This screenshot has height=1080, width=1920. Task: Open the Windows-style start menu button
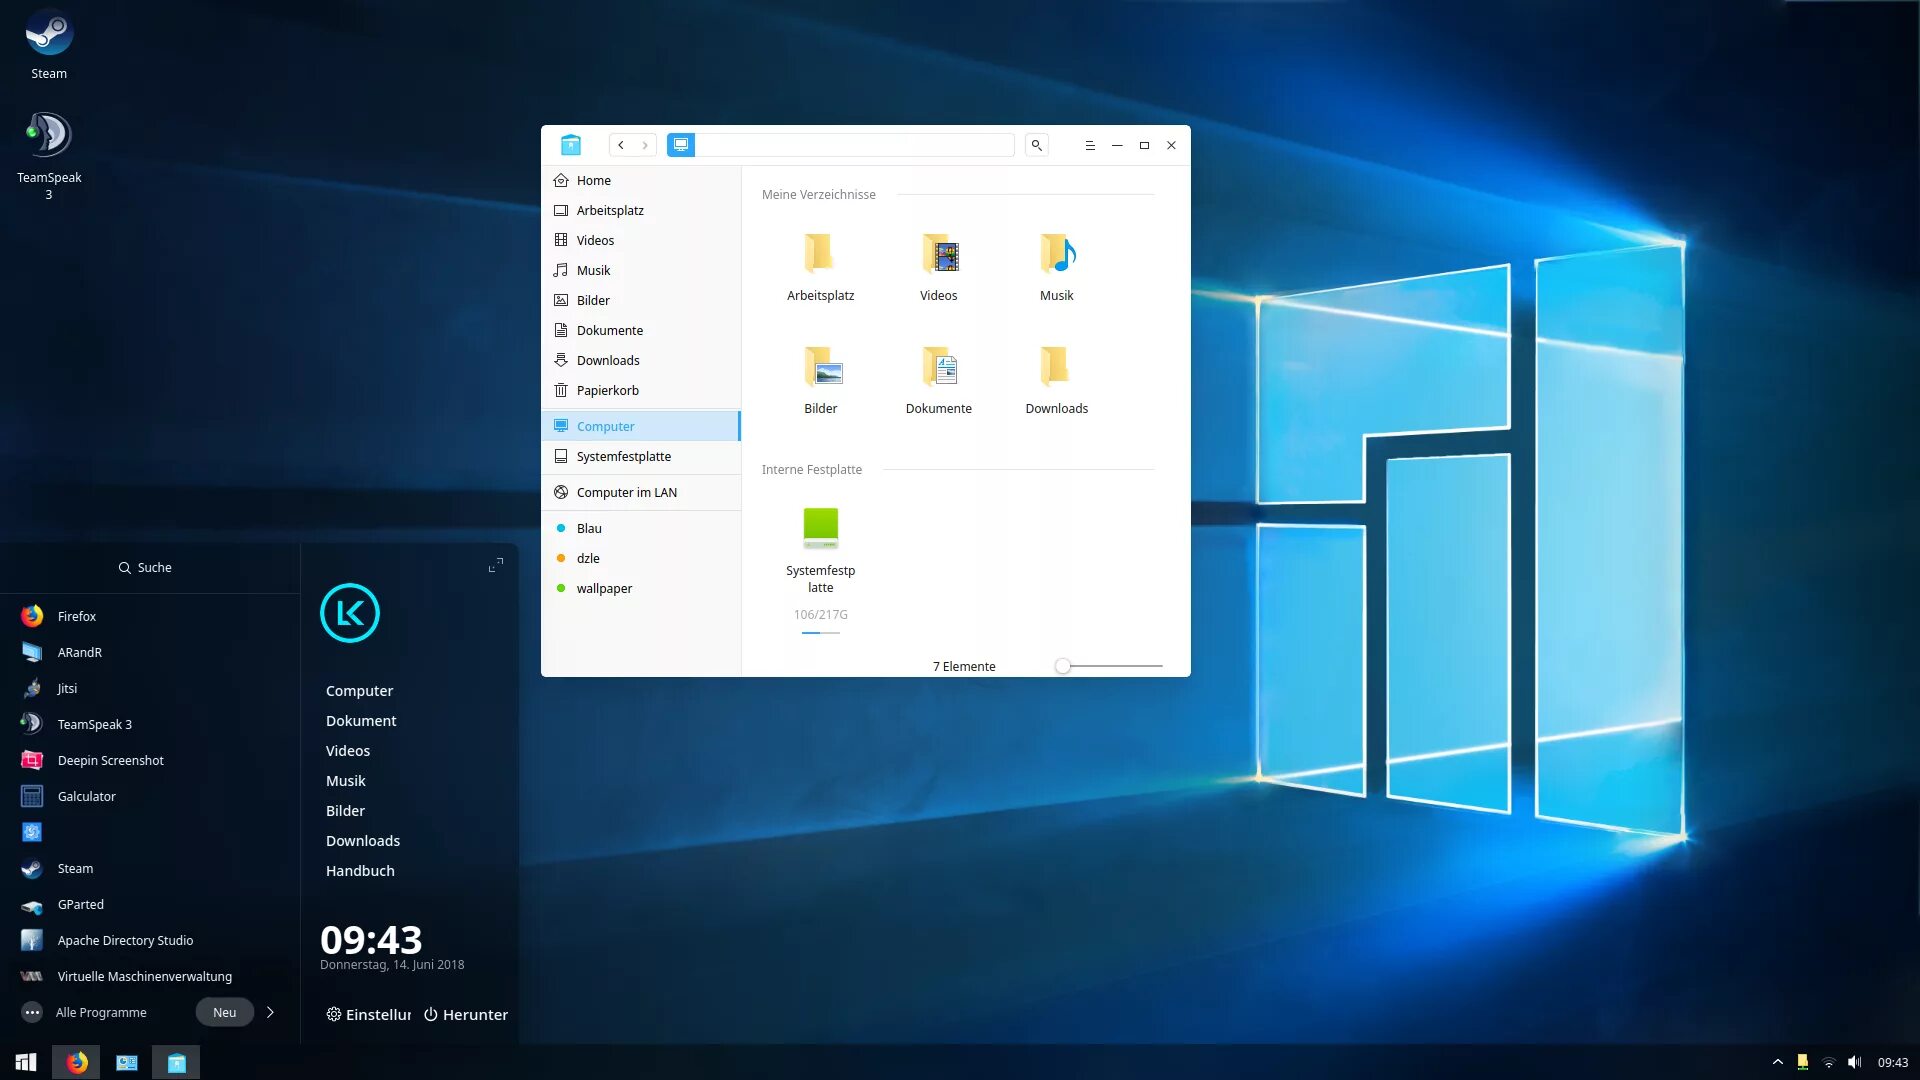click(26, 1062)
